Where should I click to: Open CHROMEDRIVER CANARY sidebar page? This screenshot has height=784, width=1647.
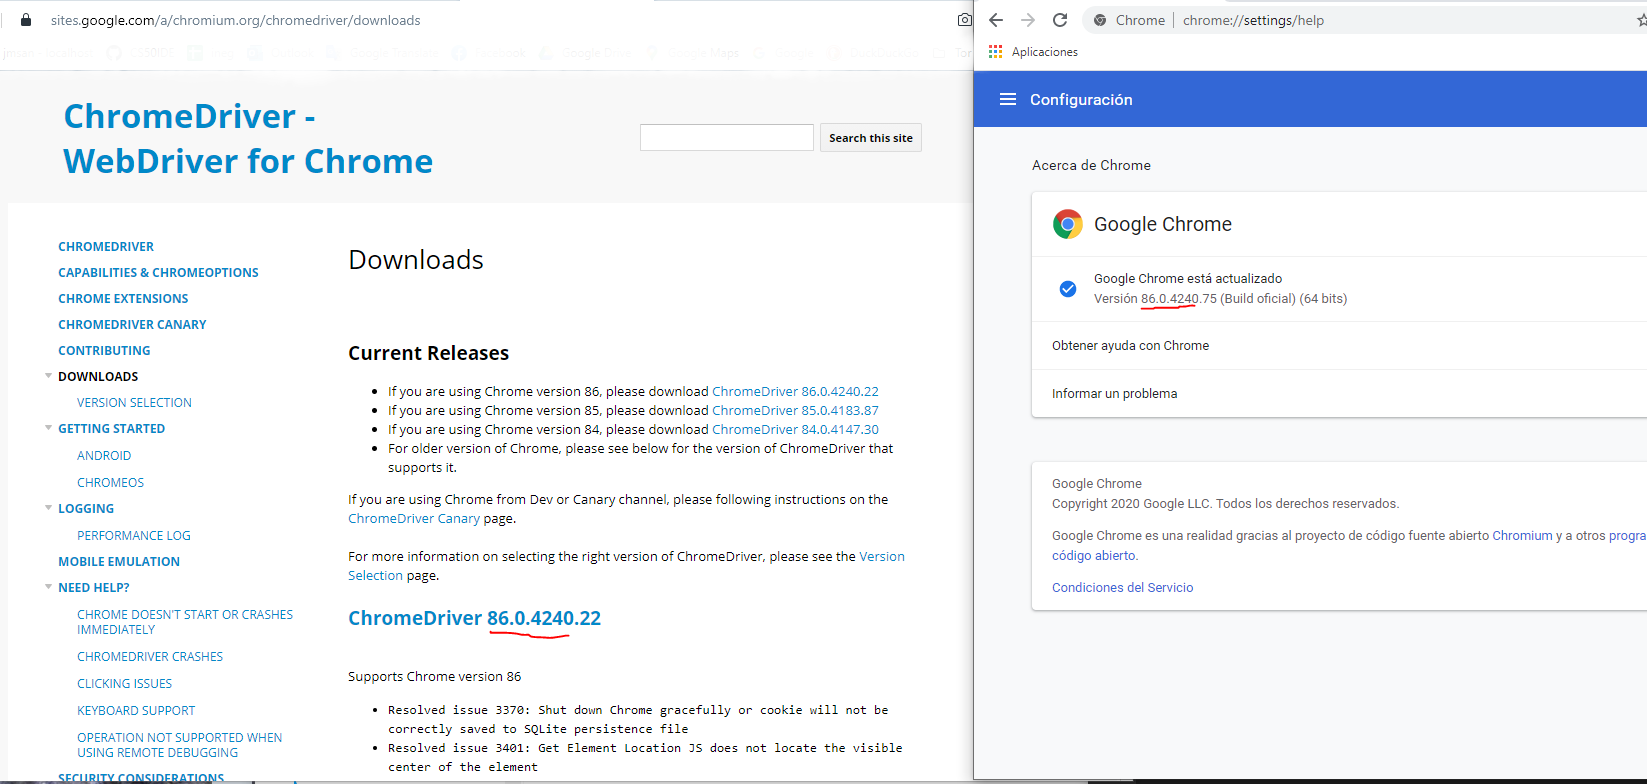coord(132,324)
